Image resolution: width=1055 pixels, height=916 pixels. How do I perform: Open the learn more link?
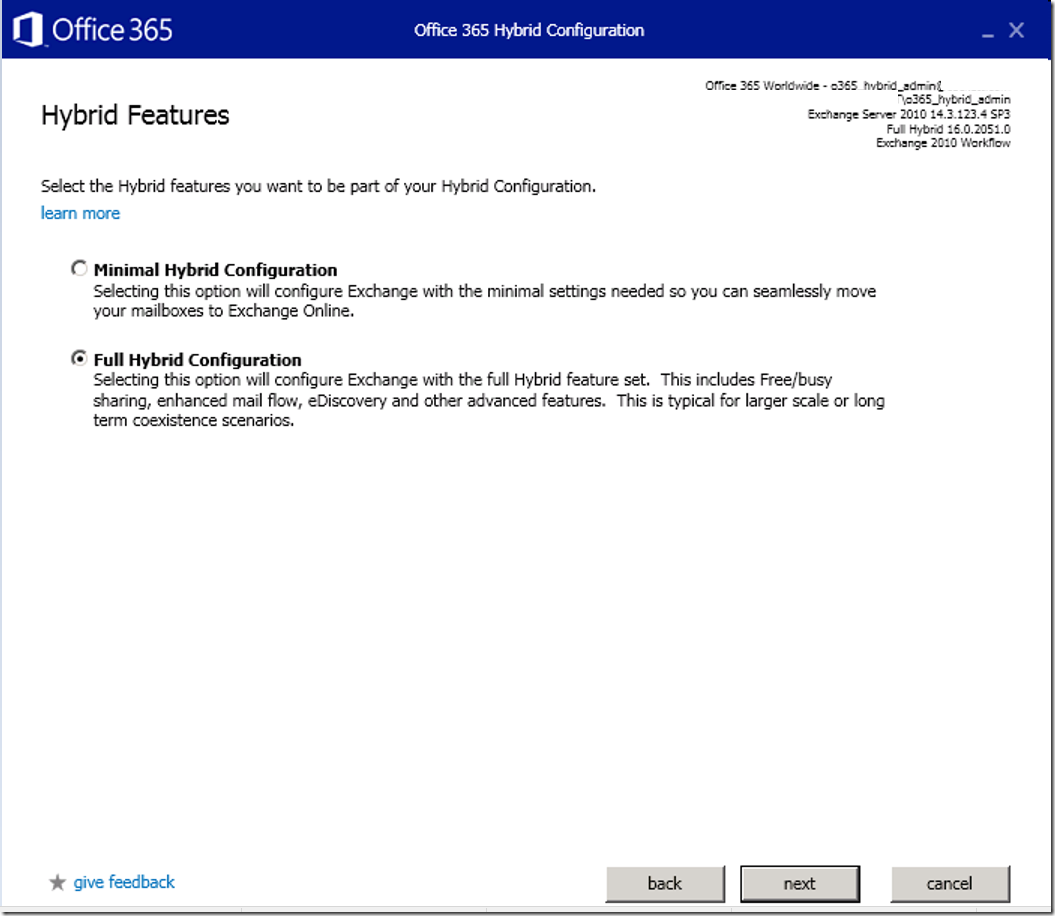pyautogui.click(x=80, y=213)
